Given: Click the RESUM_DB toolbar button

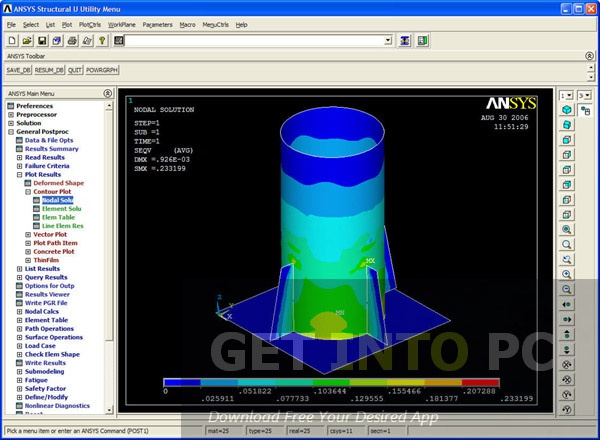Looking at the screenshot, I should 49,70.
